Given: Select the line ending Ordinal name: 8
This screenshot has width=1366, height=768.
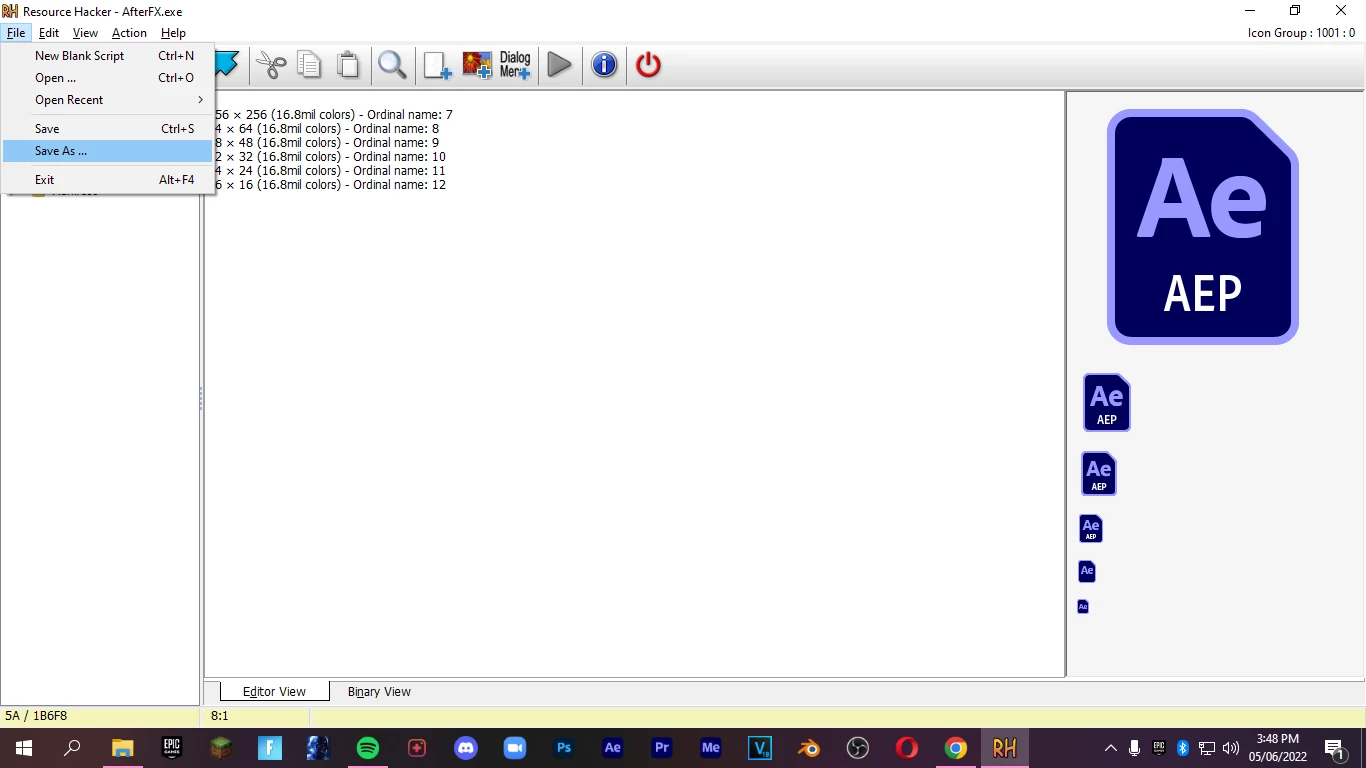Looking at the screenshot, I should (x=327, y=129).
